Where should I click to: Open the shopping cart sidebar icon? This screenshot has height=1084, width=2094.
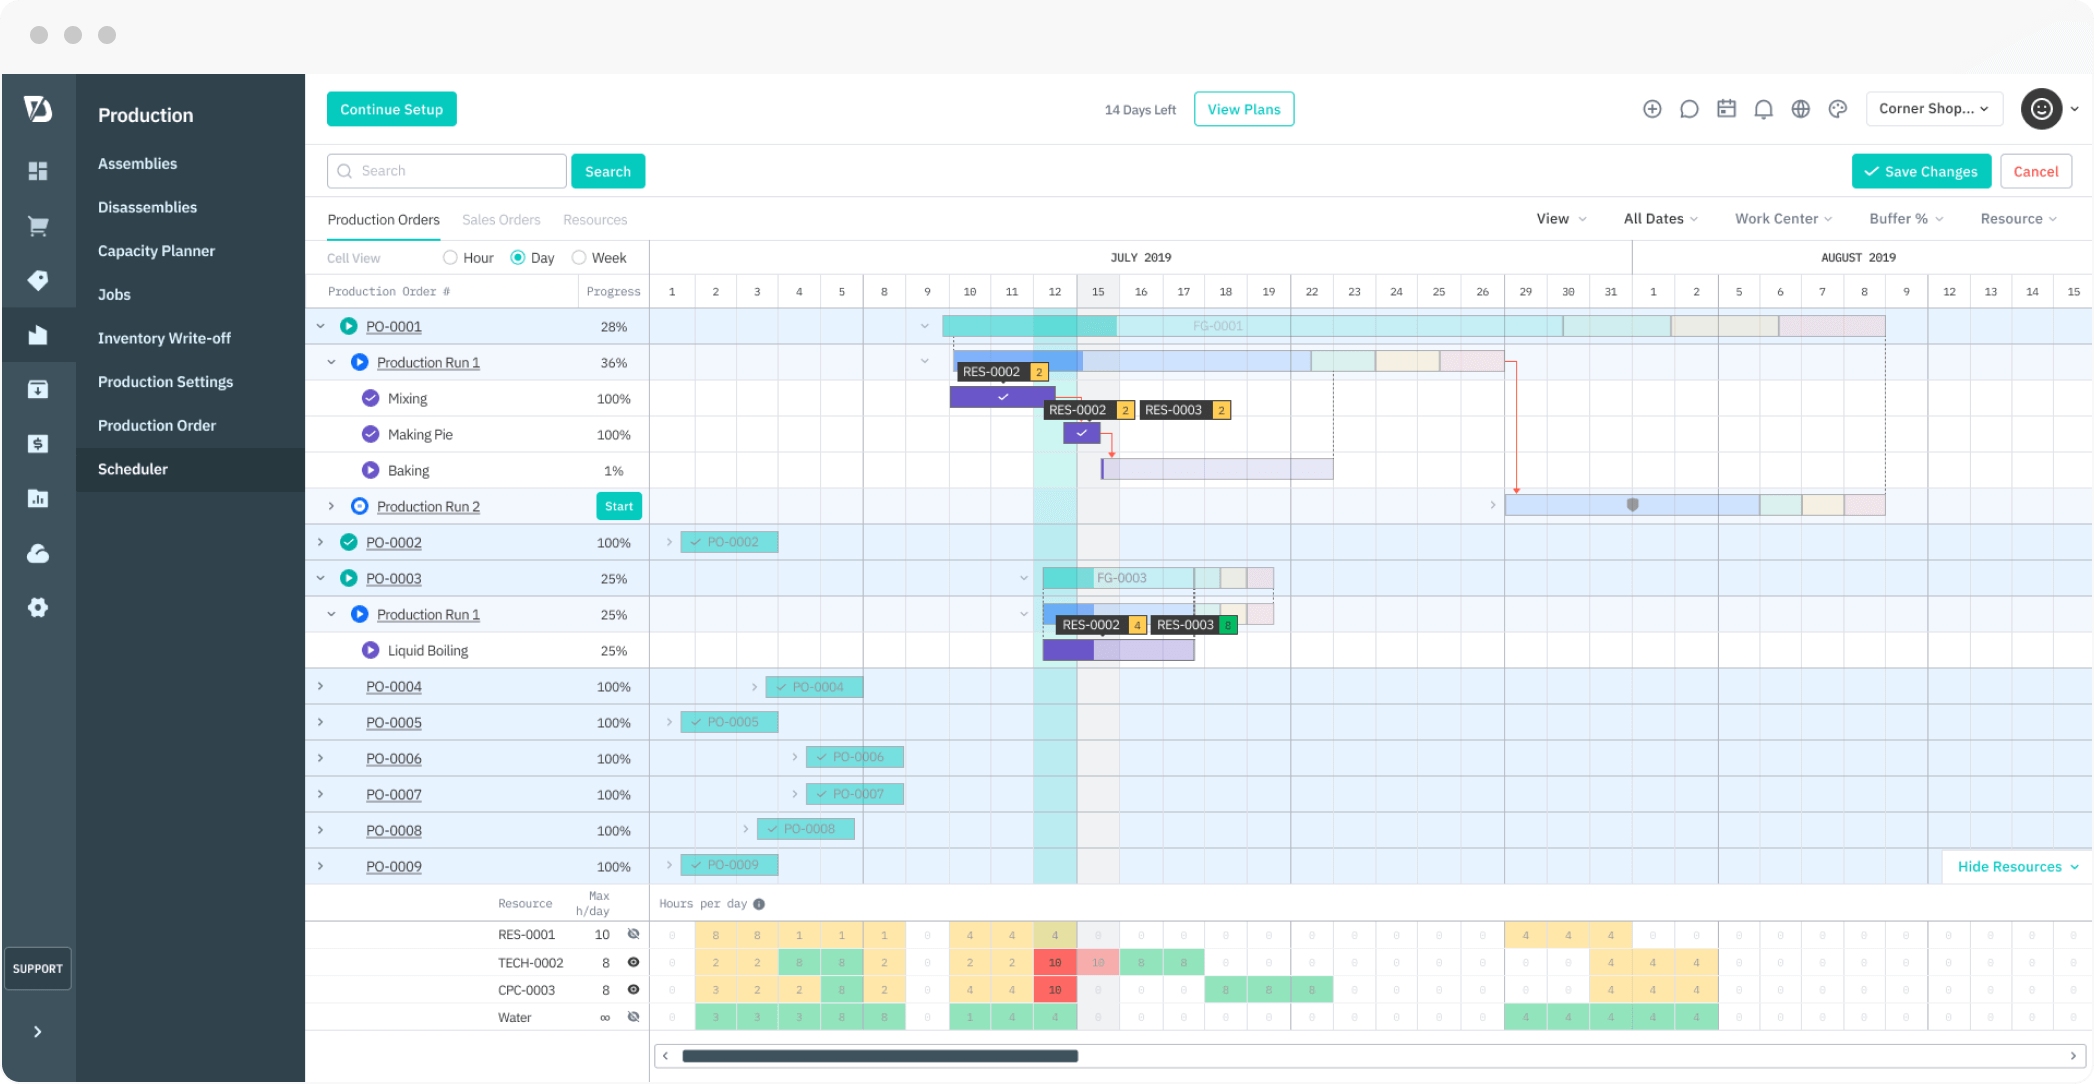point(38,226)
